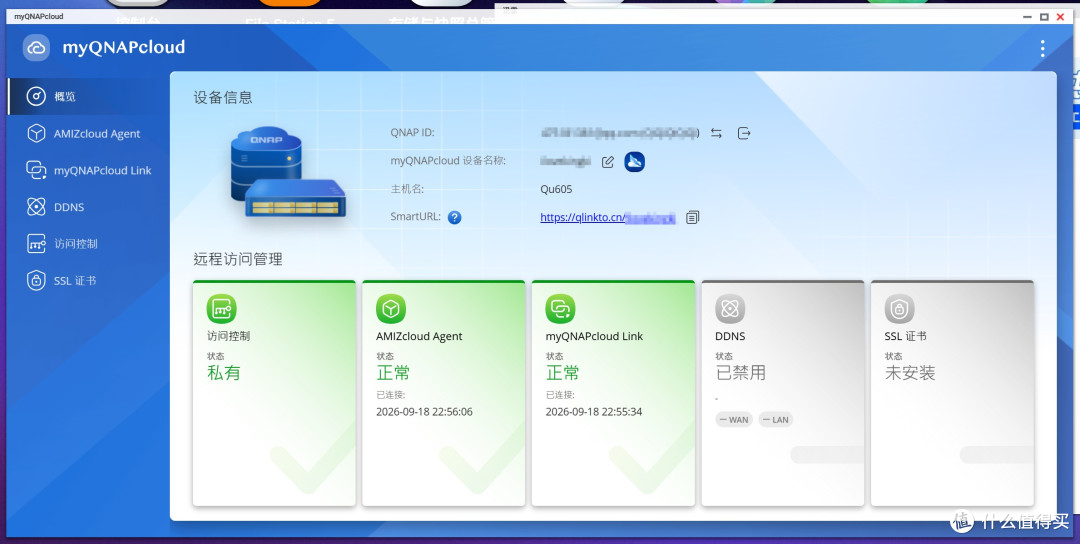Click the 私有 status text

click(x=224, y=373)
